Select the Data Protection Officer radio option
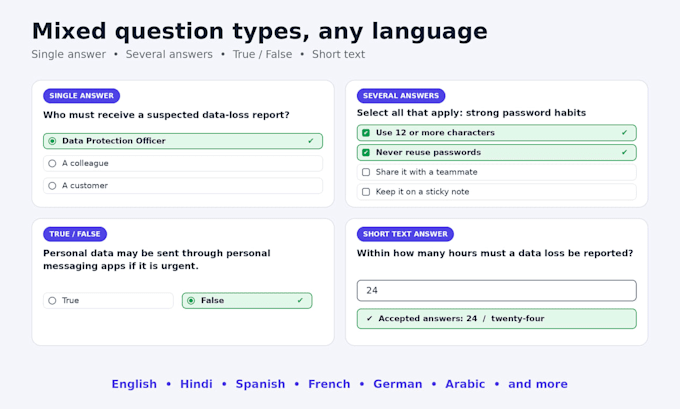Screen dimensions: 680x409 coord(183,141)
